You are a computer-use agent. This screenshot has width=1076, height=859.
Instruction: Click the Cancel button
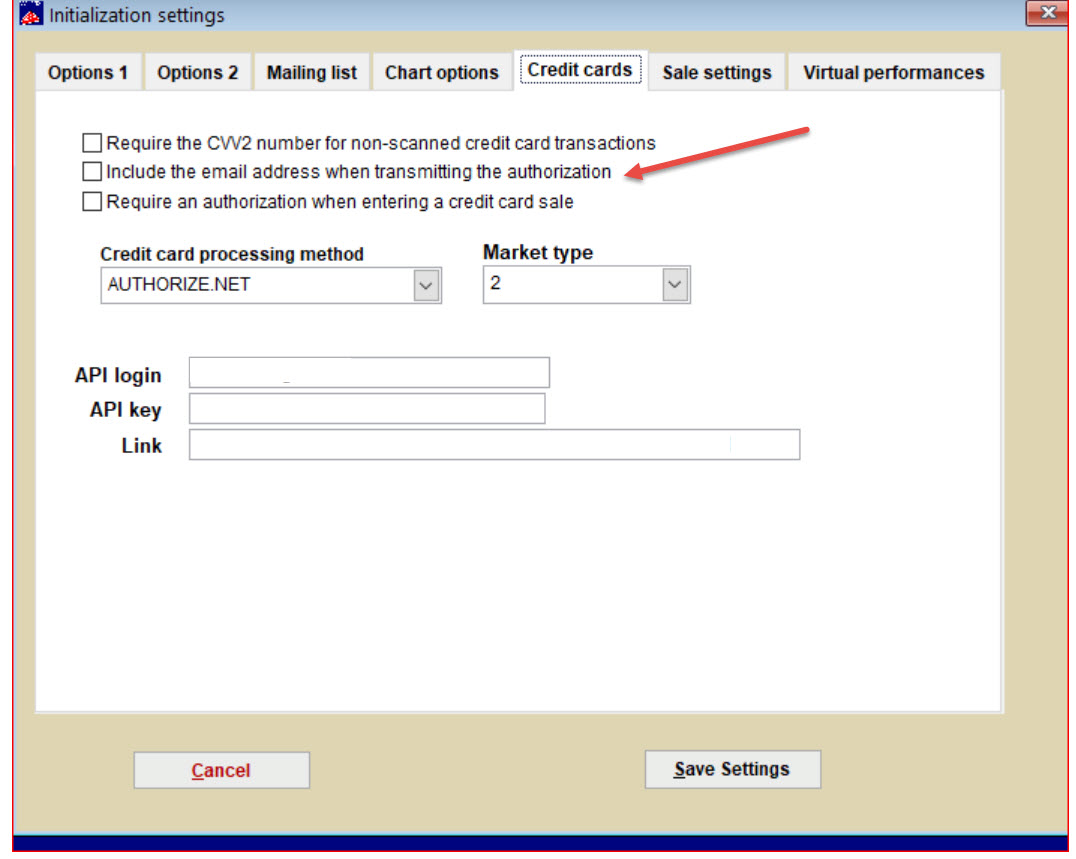click(x=222, y=770)
